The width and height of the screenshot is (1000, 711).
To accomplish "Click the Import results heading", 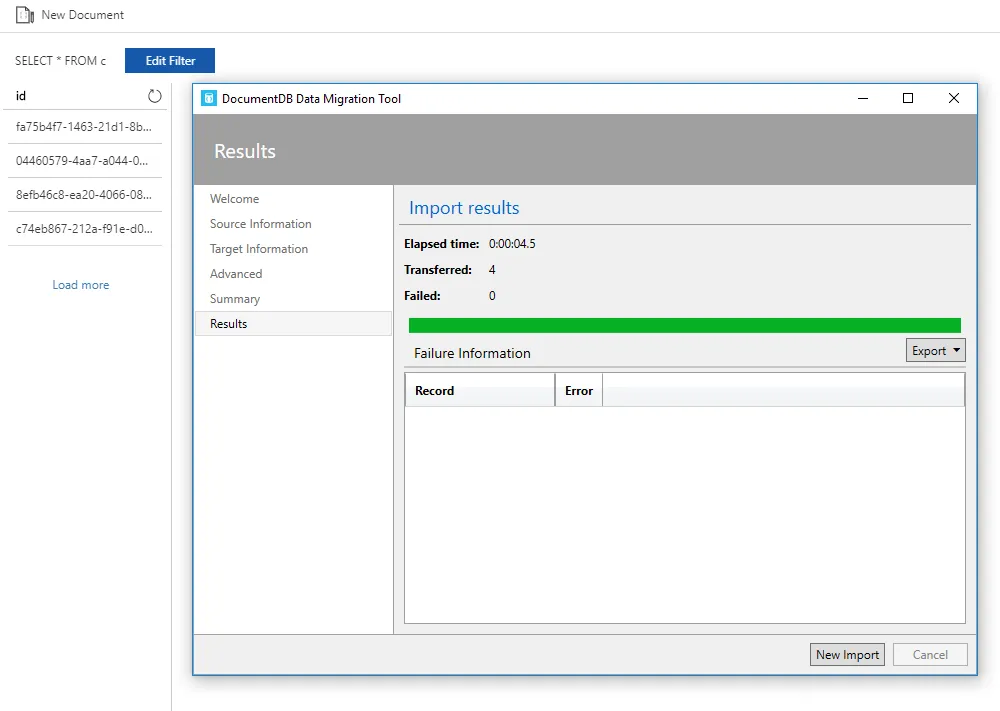I will (464, 208).
